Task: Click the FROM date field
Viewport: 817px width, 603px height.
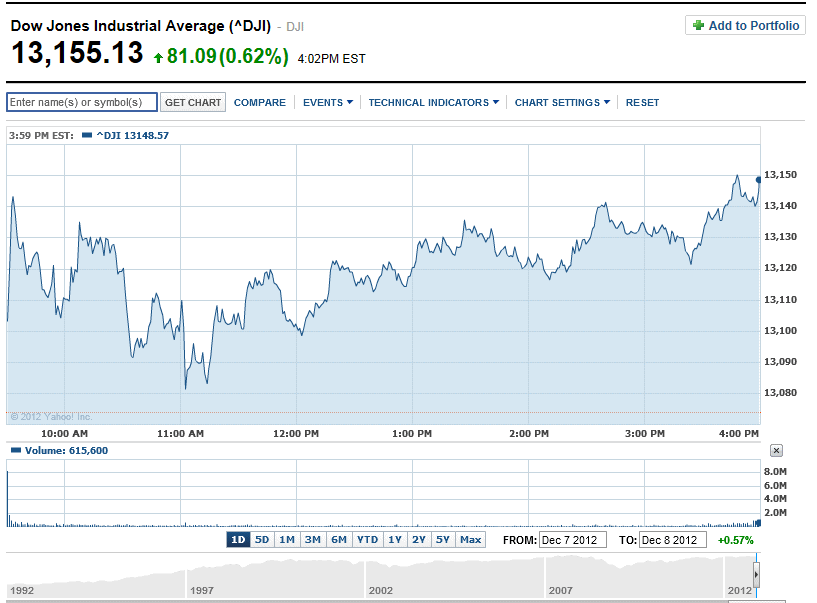Action: (573, 540)
